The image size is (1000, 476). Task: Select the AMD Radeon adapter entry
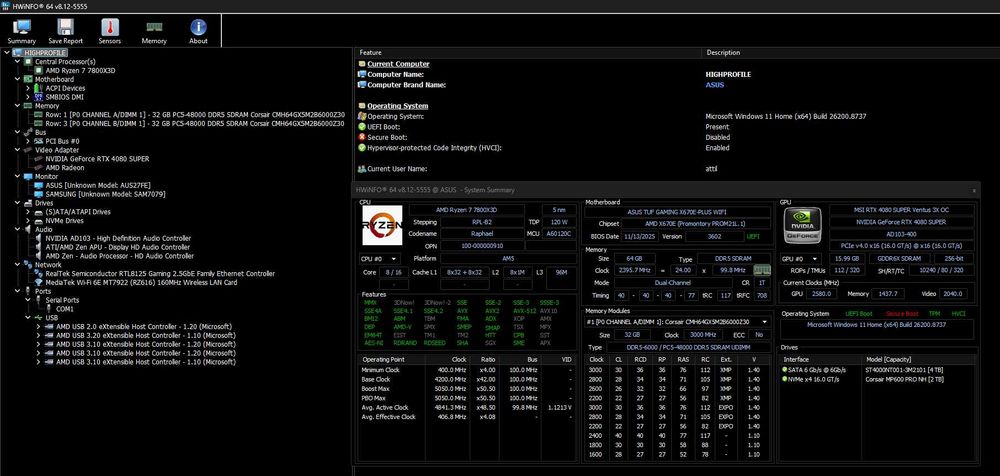(66, 167)
